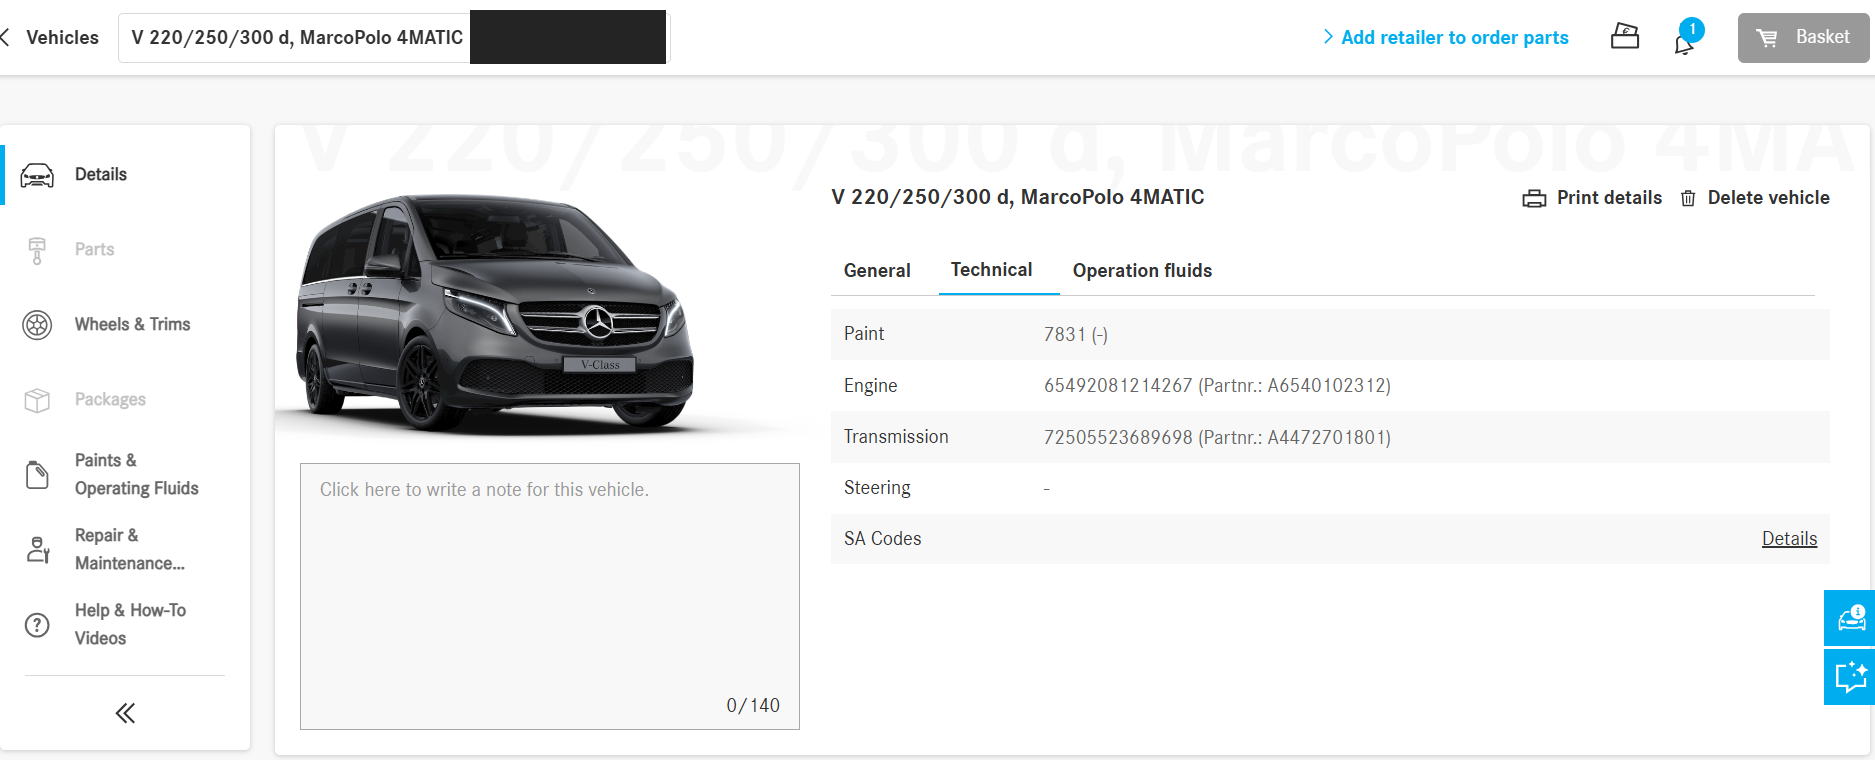Open Repair & Maintenance mechanic icon
Image resolution: width=1875 pixels, height=760 pixels.
click(37, 549)
